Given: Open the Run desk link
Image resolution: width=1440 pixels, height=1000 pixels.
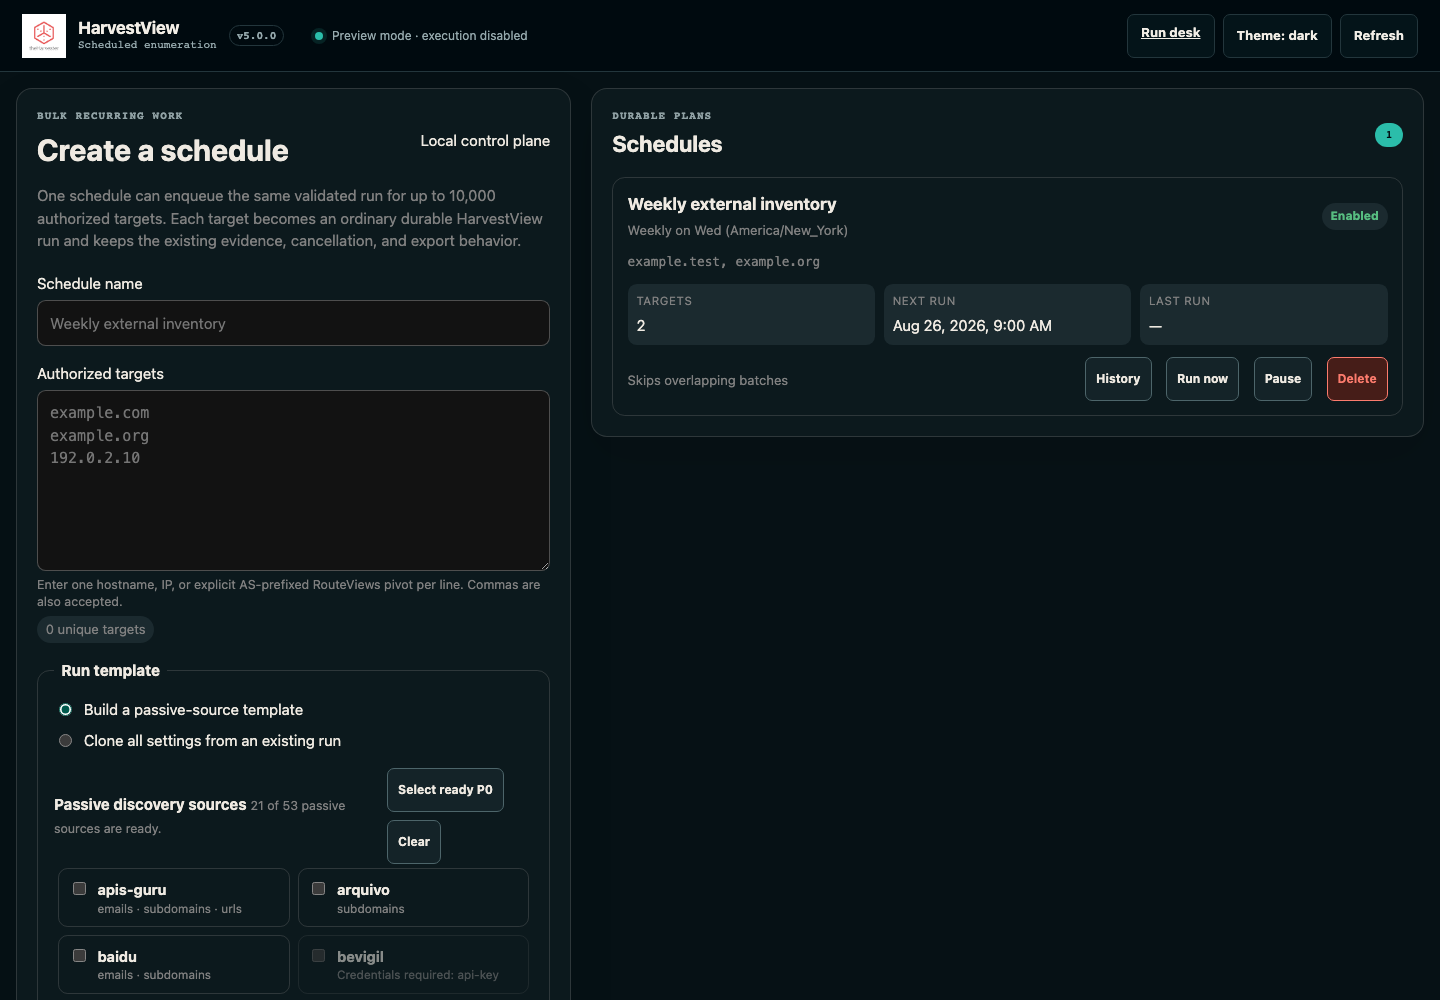Looking at the screenshot, I should click(1170, 35).
